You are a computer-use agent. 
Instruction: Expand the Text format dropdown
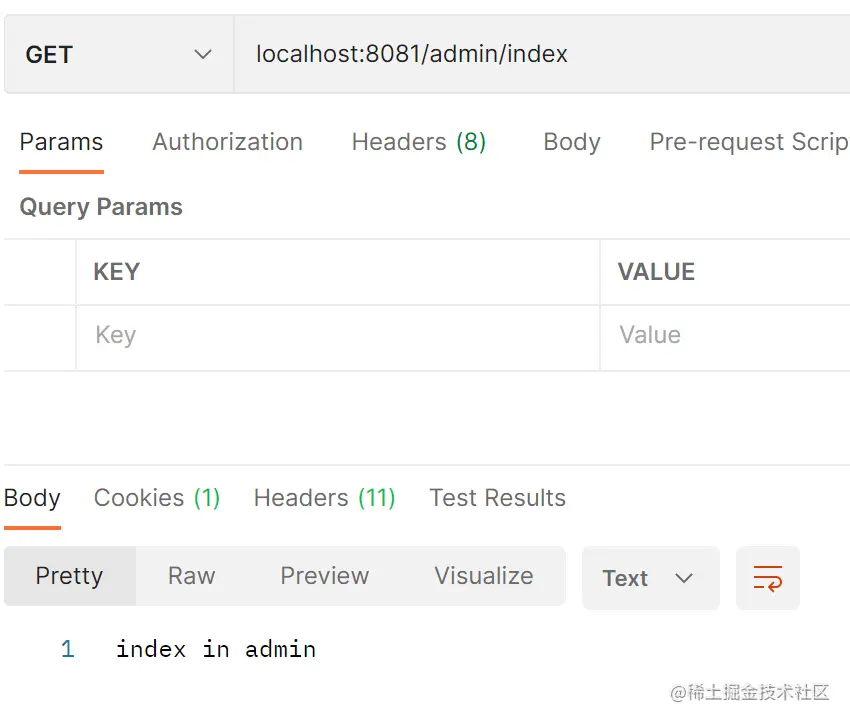coord(649,578)
